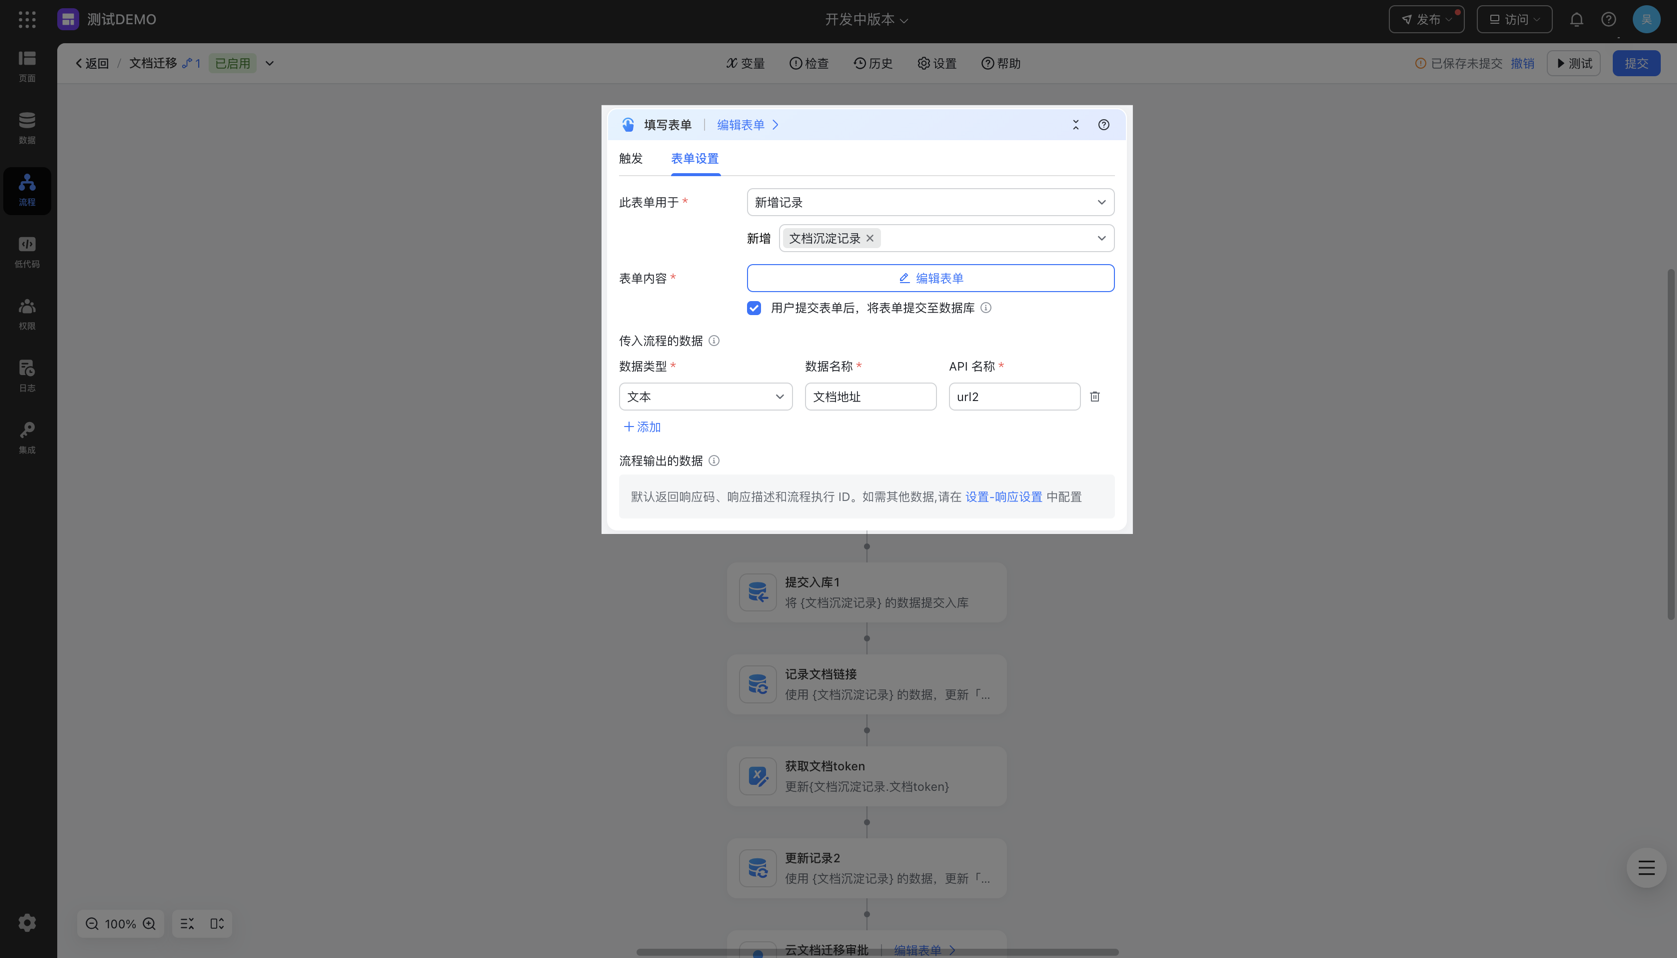Open the 权限 sidebar section
This screenshot has height=958, width=1677.
coord(27,314)
